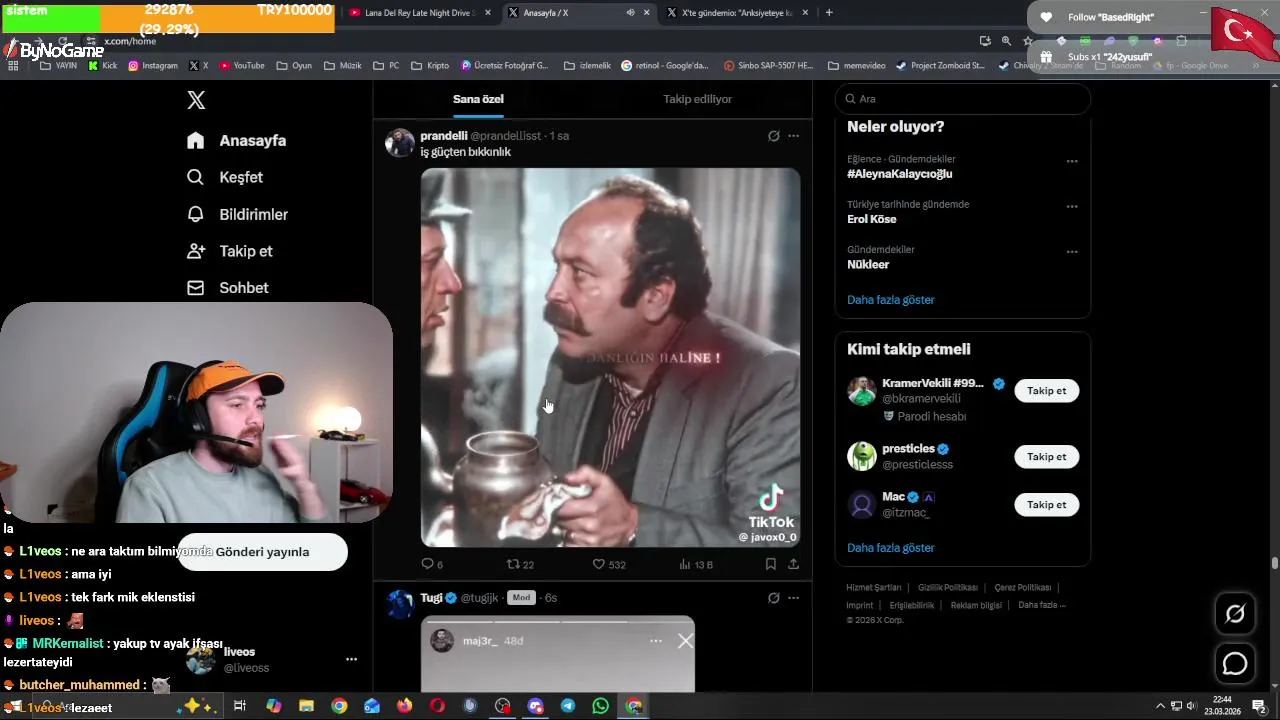
Task: Open floating messages chat bubble button
Action: (x=1235, y=664)
